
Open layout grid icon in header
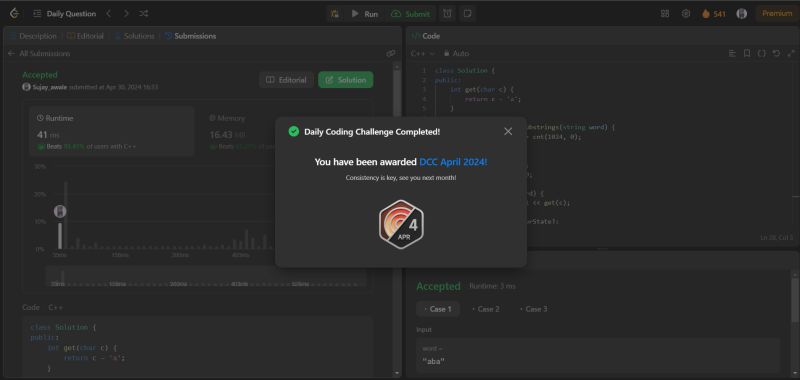click(x=665, y=14)
